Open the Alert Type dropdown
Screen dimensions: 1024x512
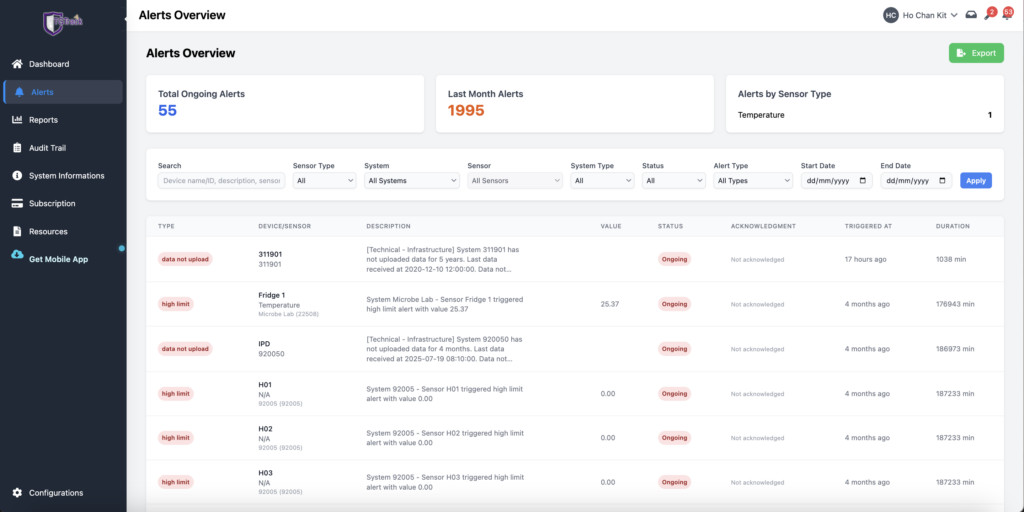(x=753, y=181)
